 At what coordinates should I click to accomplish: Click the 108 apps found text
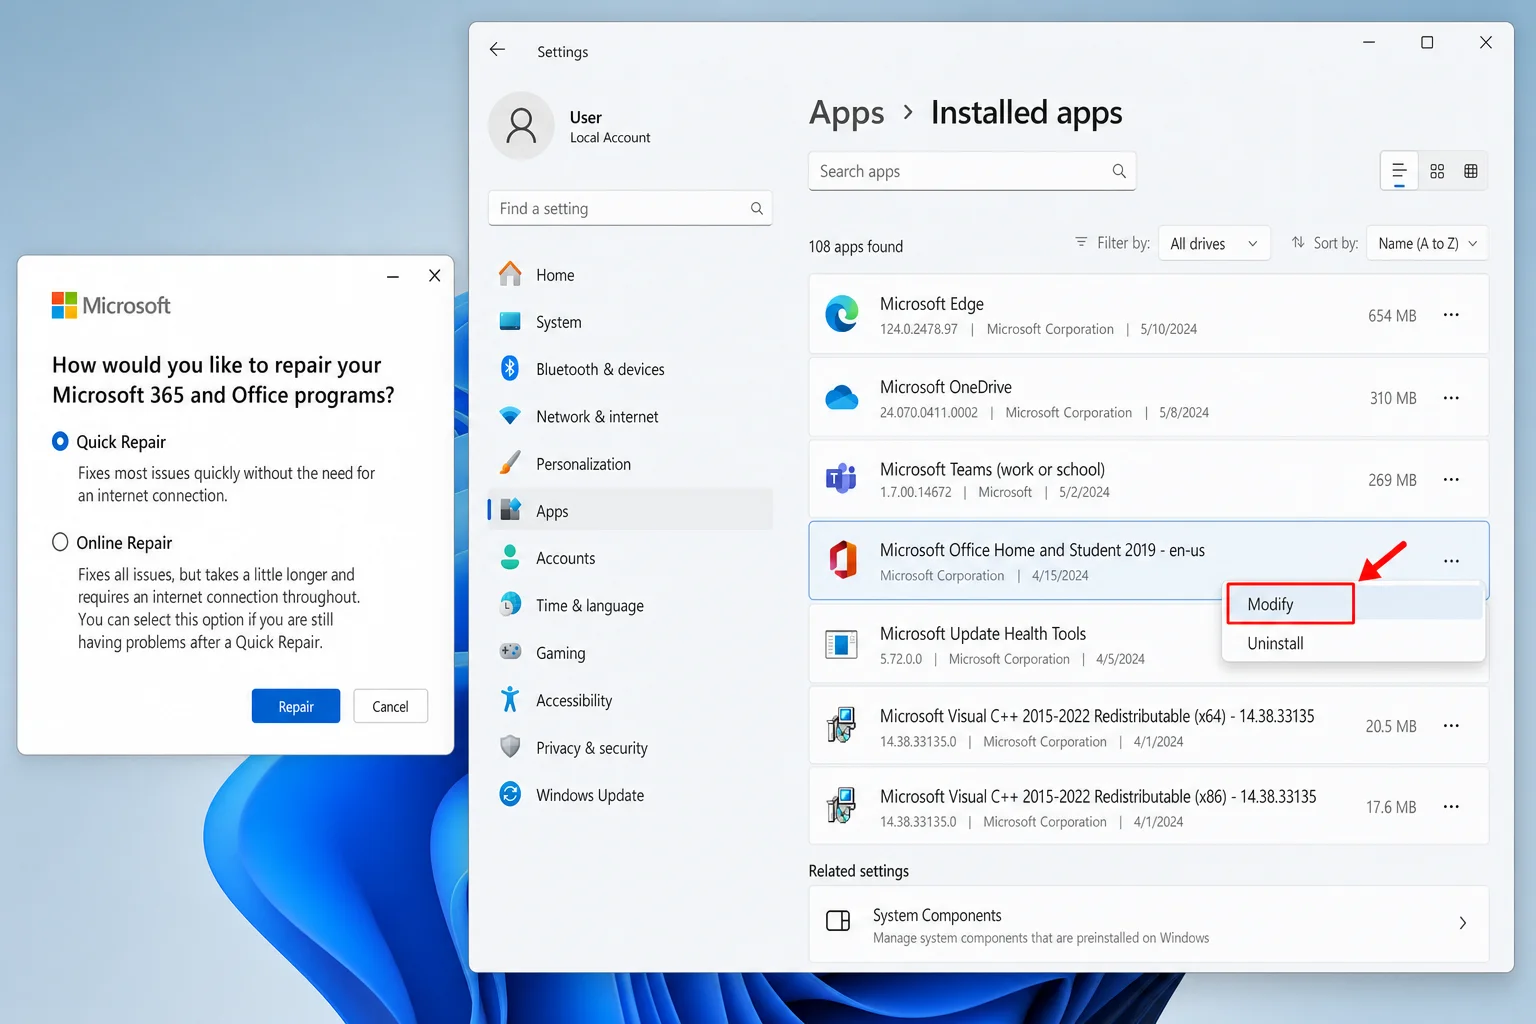(x=856, y=246)
